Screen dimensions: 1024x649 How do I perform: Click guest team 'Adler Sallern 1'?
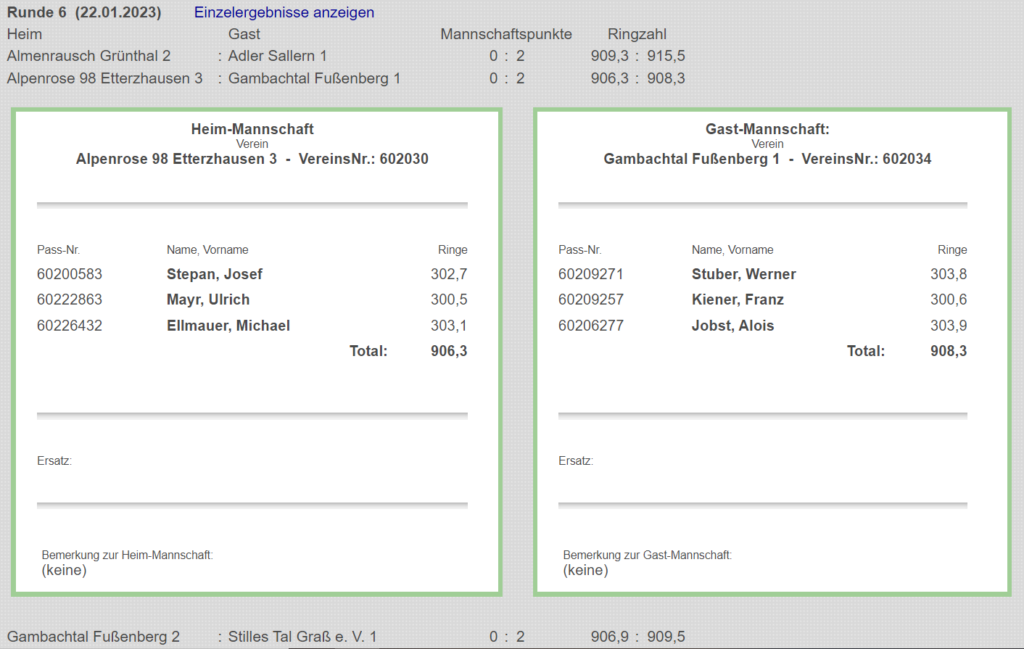[x=277, y=56]
